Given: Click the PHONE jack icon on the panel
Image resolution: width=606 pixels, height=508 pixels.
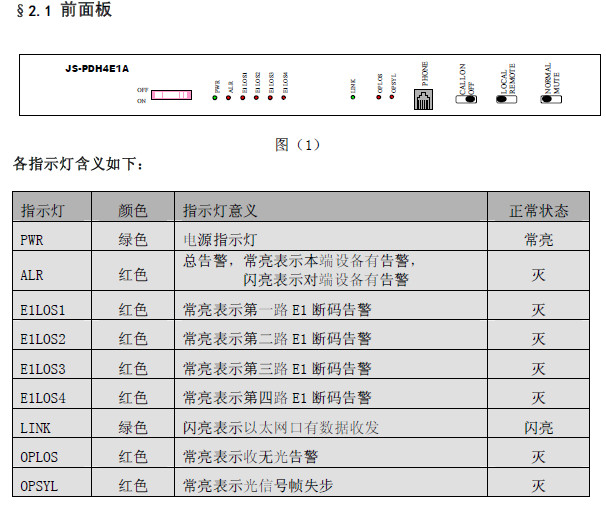Looking at the screenshot, I should point(424,99).
